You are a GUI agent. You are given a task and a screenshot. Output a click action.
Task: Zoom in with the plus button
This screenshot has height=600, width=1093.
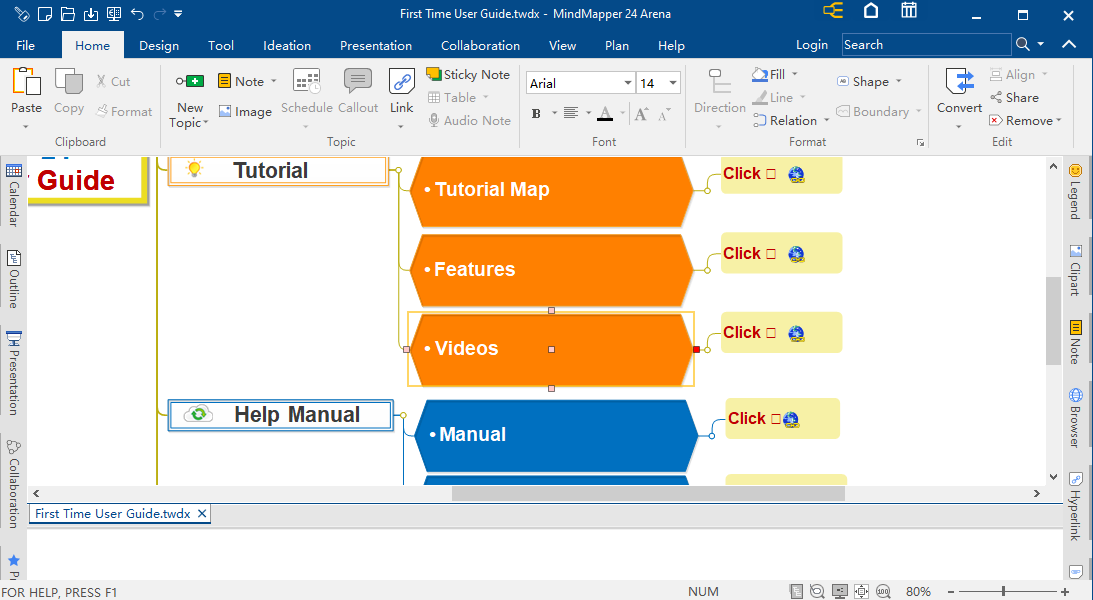[x=1064, y=592]
